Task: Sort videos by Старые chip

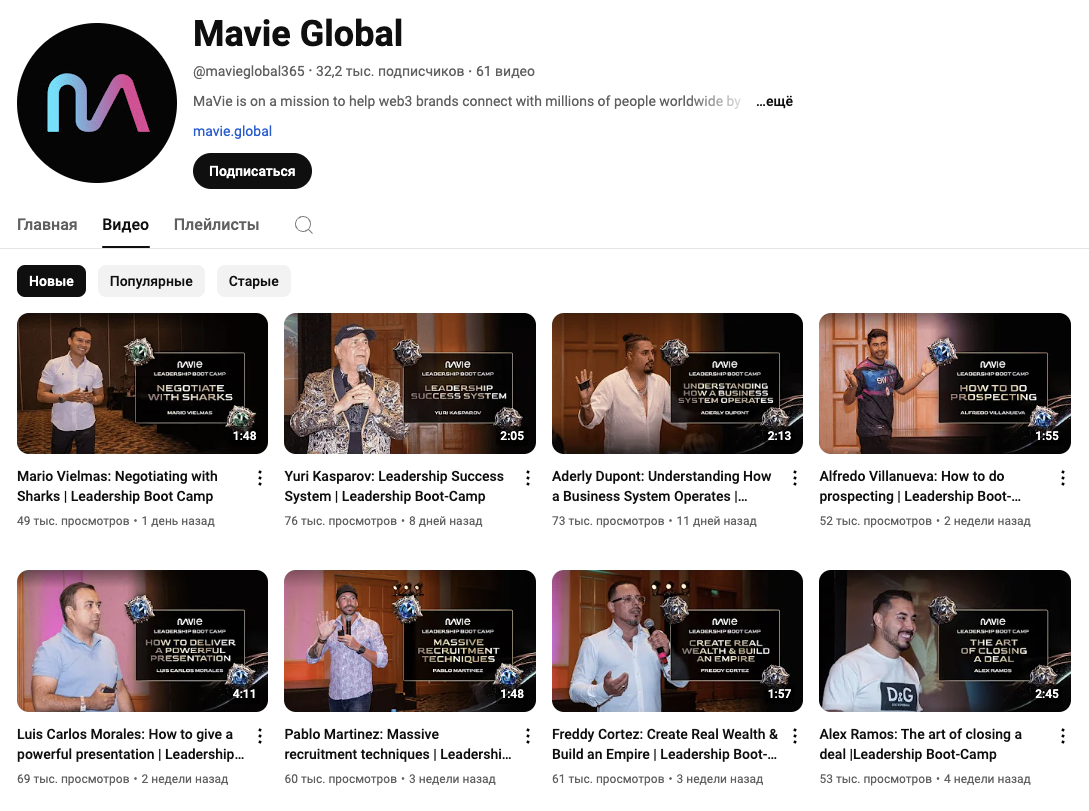Action: [x=253, y=281]
